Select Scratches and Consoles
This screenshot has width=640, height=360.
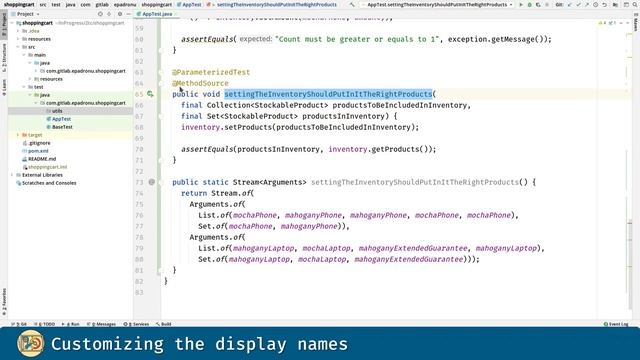[x=49, y=183]
